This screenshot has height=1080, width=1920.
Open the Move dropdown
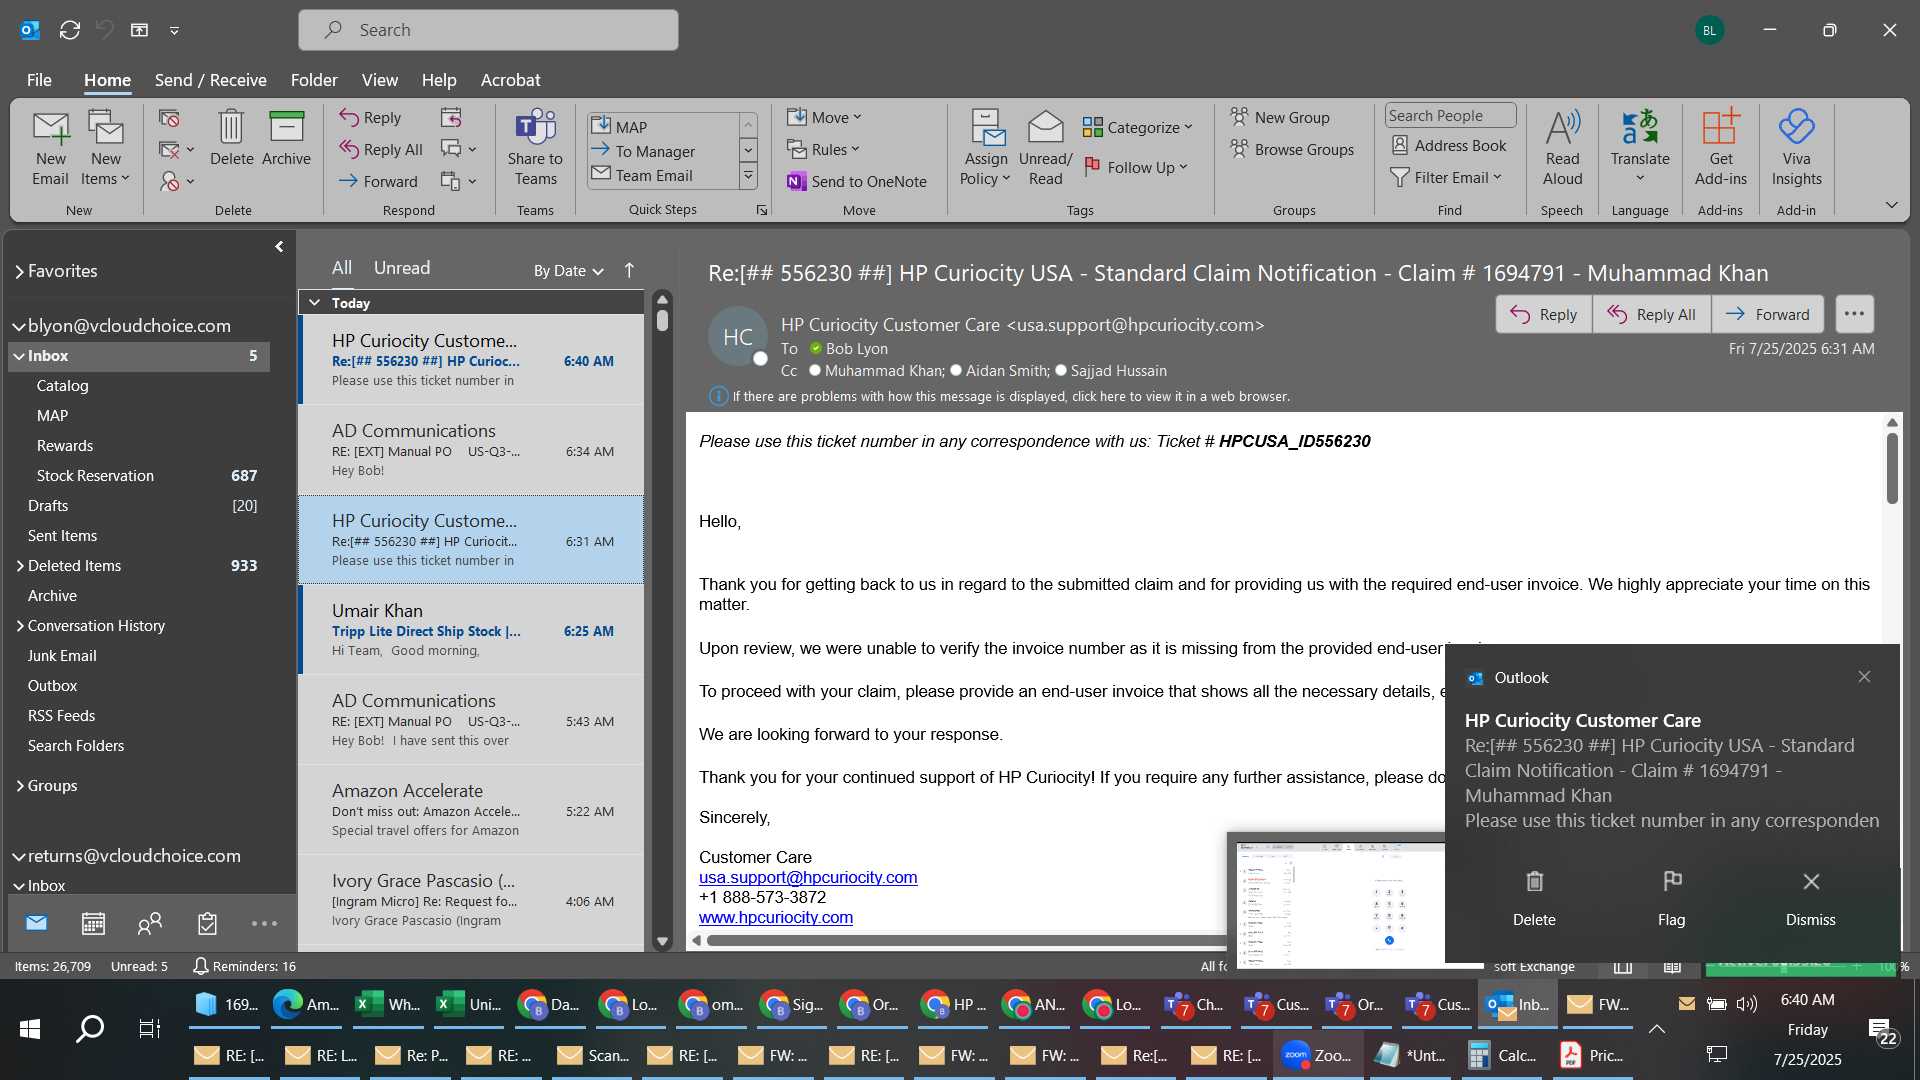(x=825, y=117)
